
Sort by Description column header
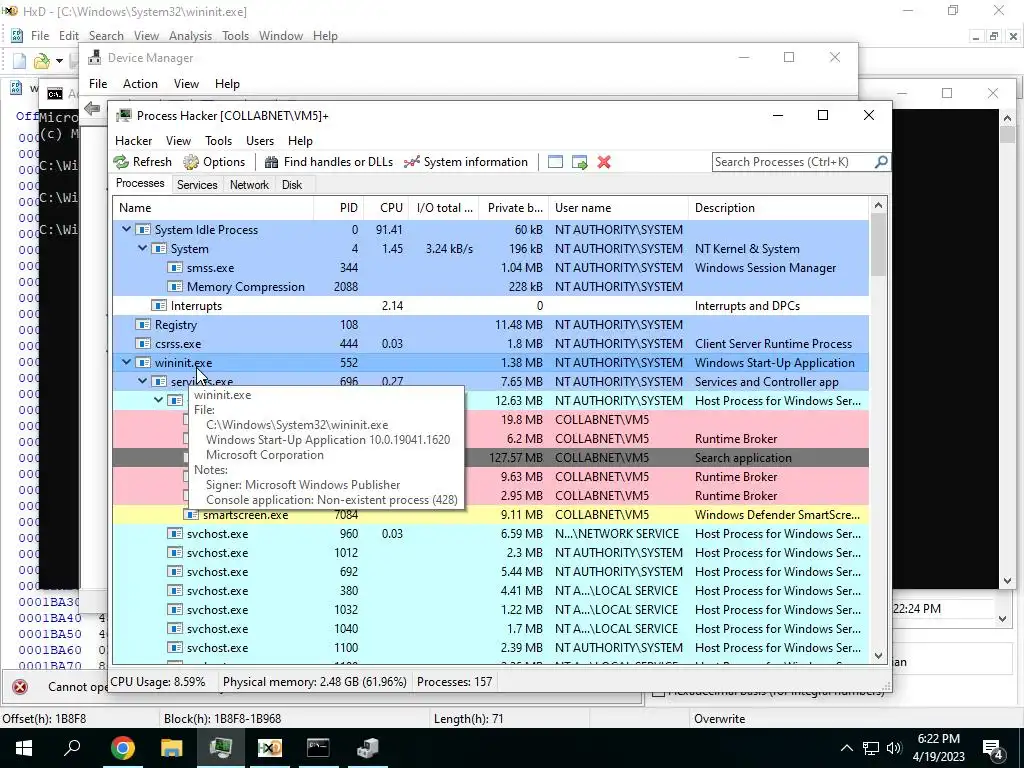(778, 208)
